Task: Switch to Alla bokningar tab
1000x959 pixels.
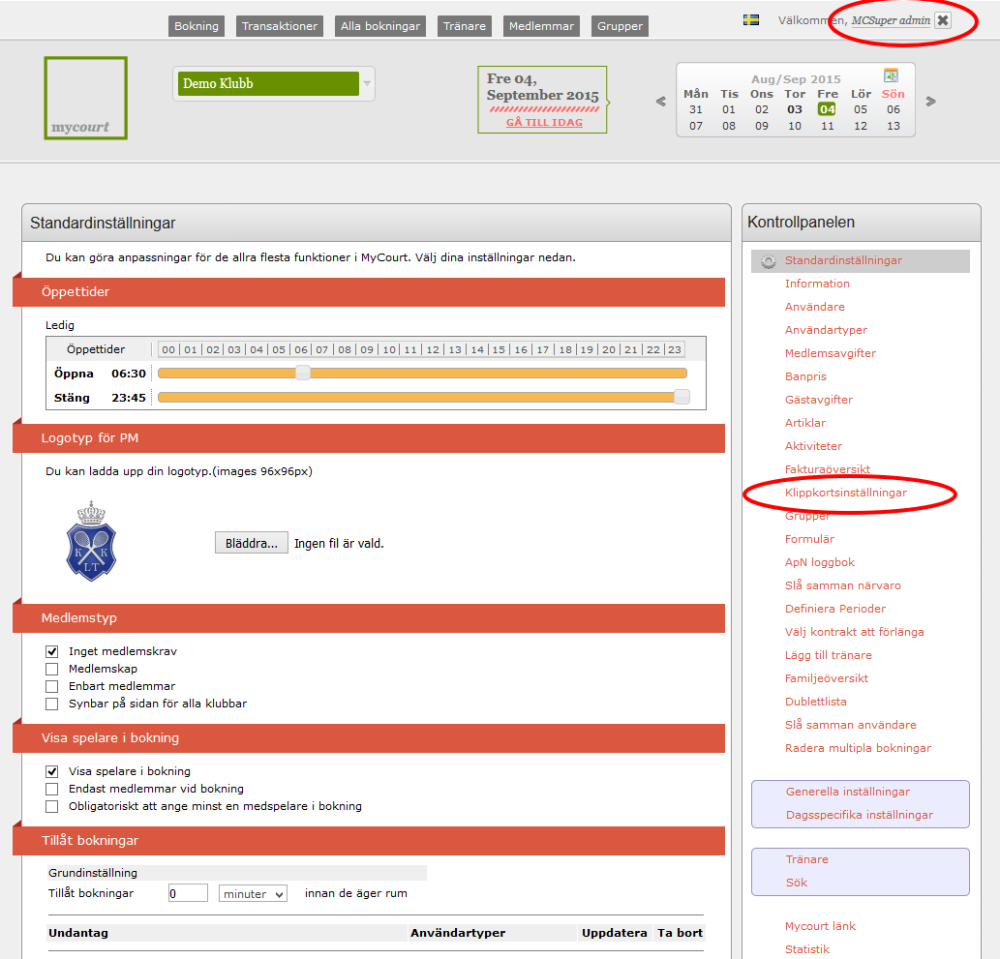Action: (x=380, y=26)
